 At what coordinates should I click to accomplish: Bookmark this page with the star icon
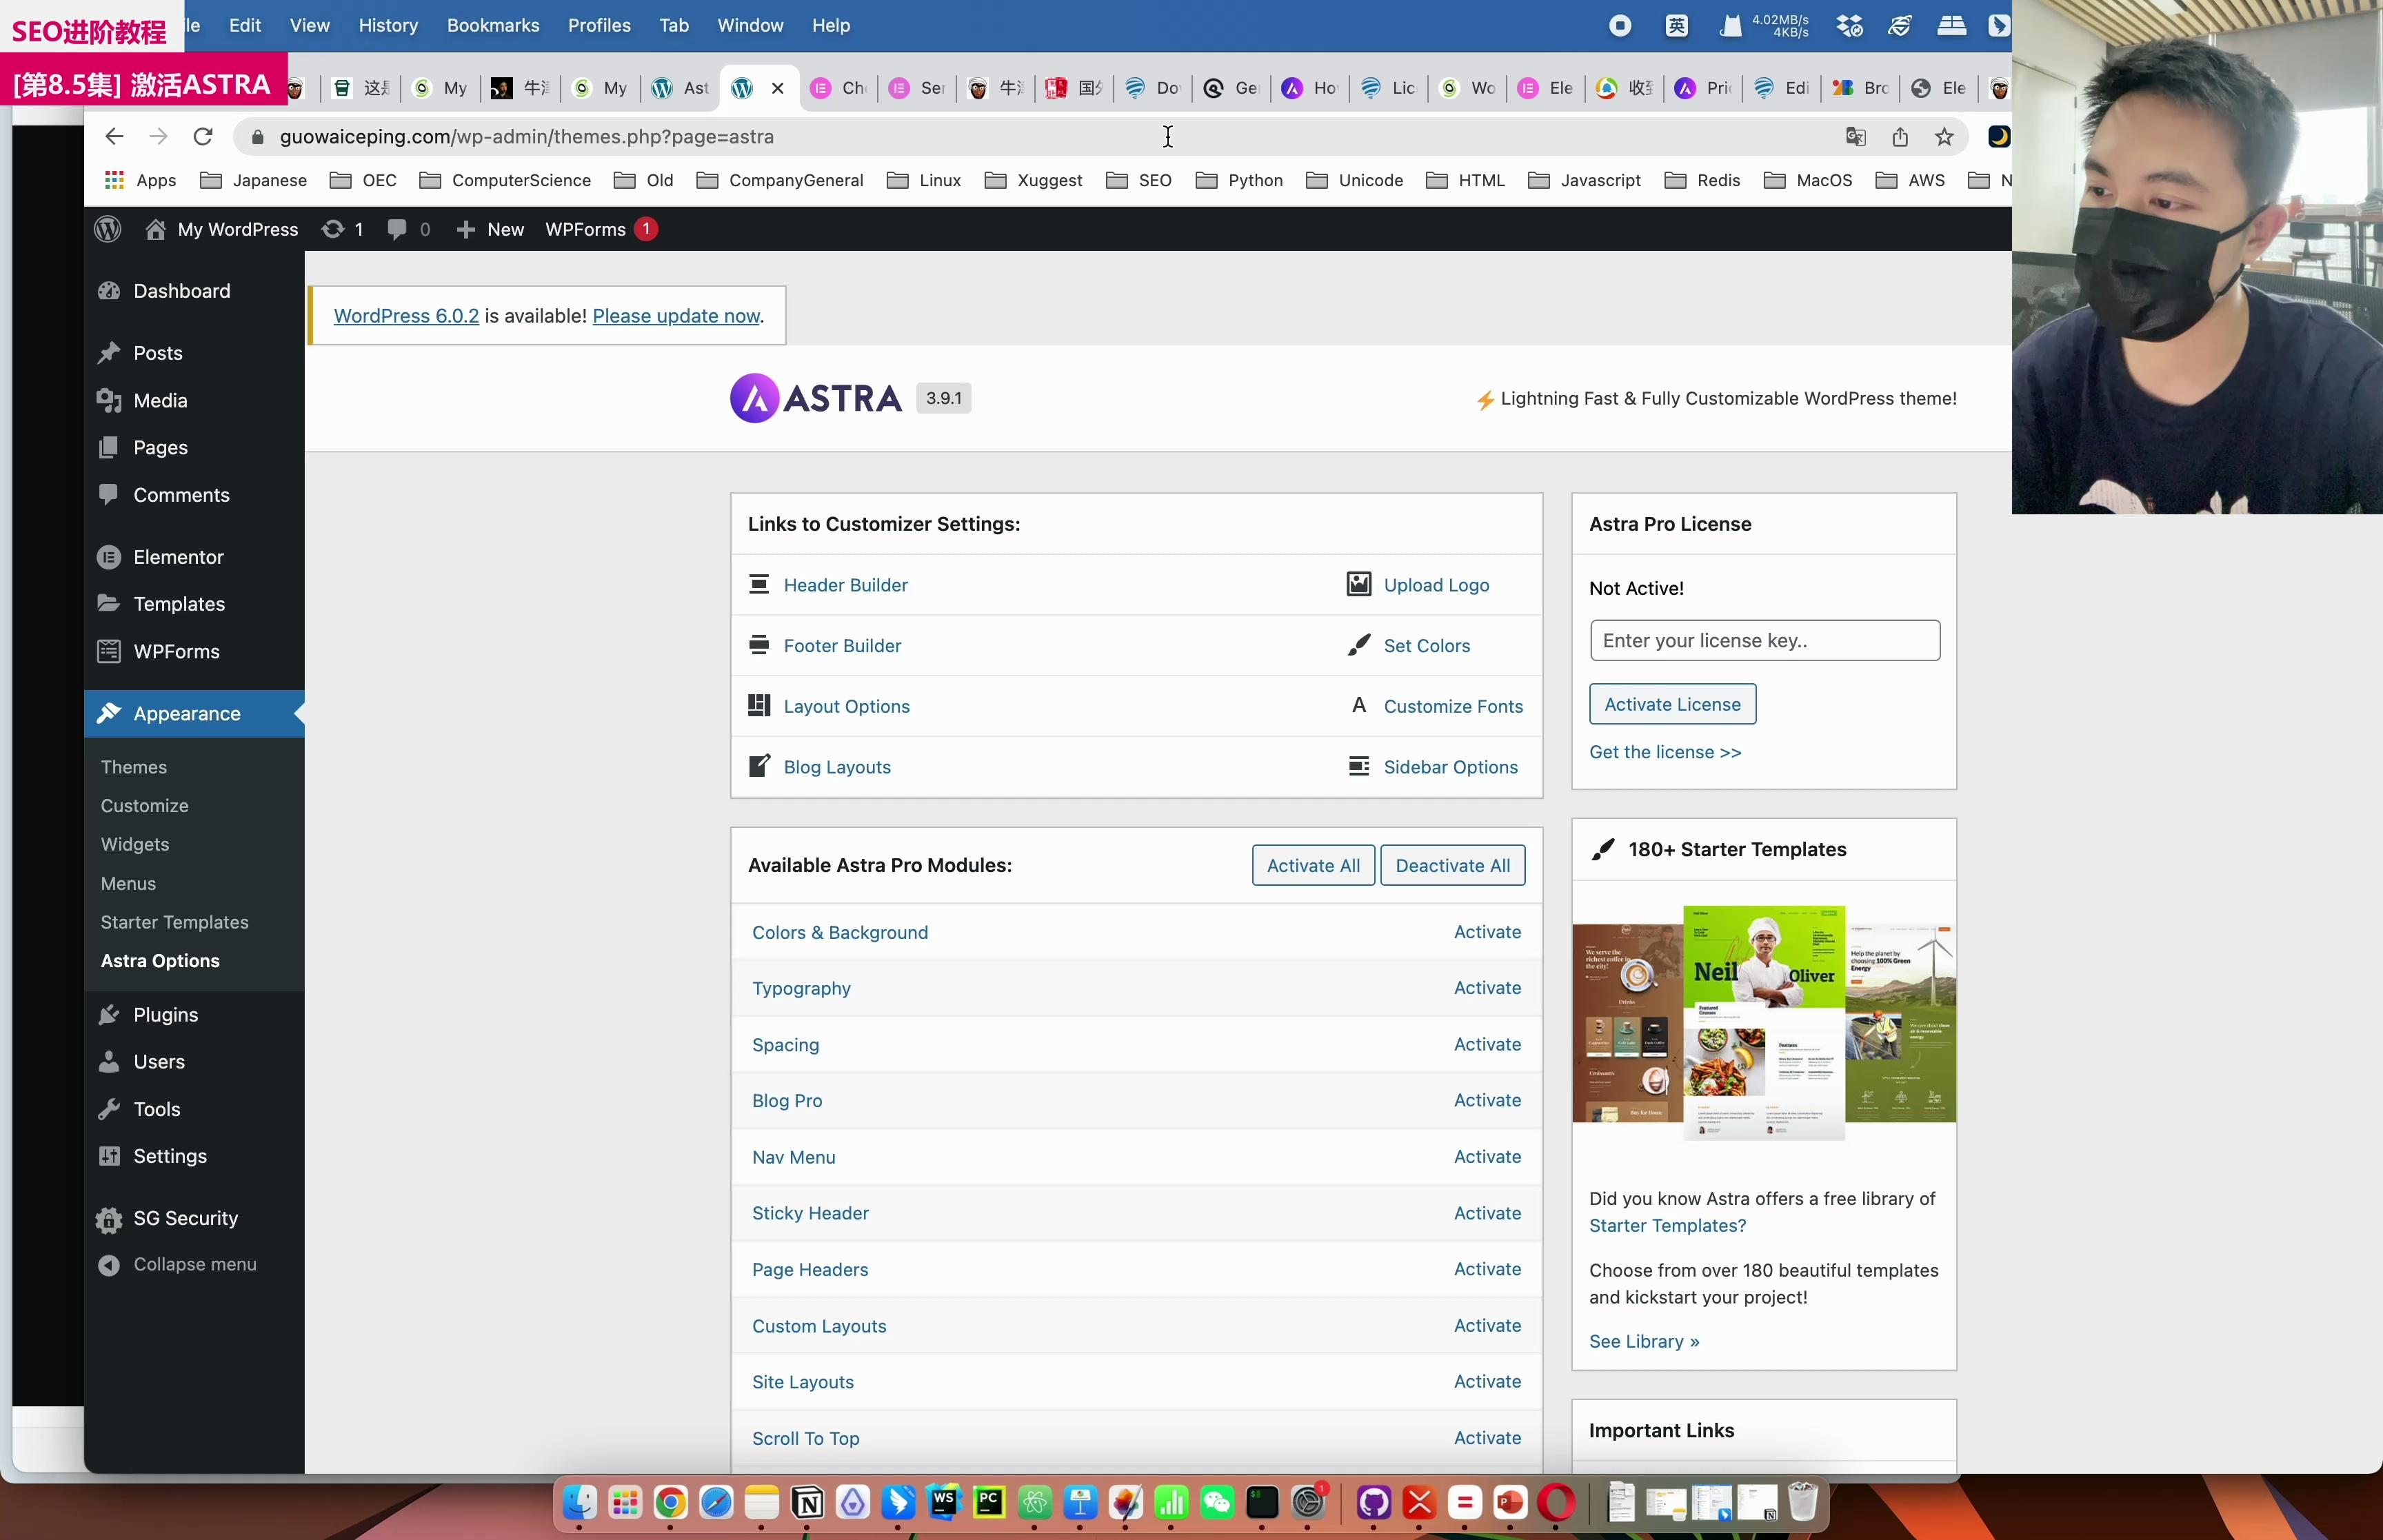(x=1944, y=137)
